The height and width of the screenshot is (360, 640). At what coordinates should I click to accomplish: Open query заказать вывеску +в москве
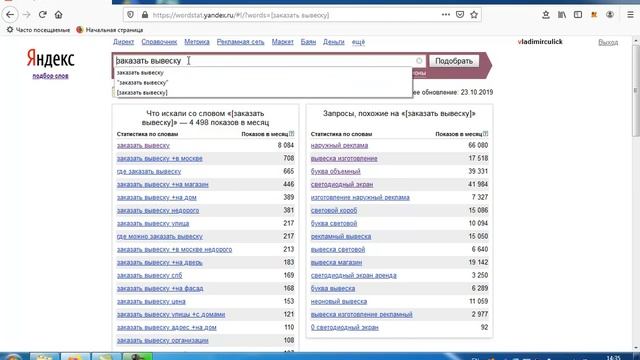pyautogui.click(x=160, y=158)
